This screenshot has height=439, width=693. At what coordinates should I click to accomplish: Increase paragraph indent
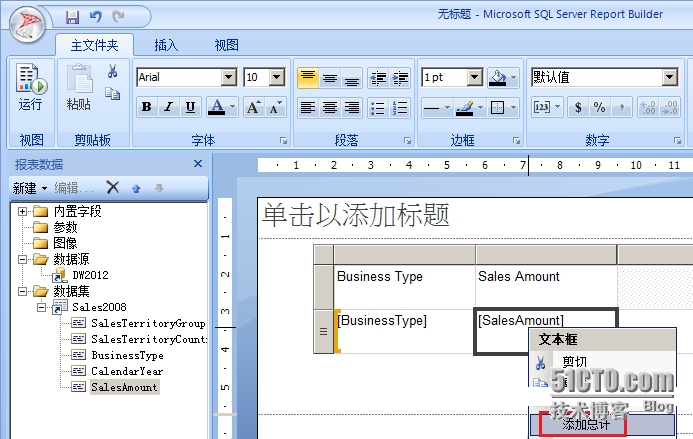(400, 78)
